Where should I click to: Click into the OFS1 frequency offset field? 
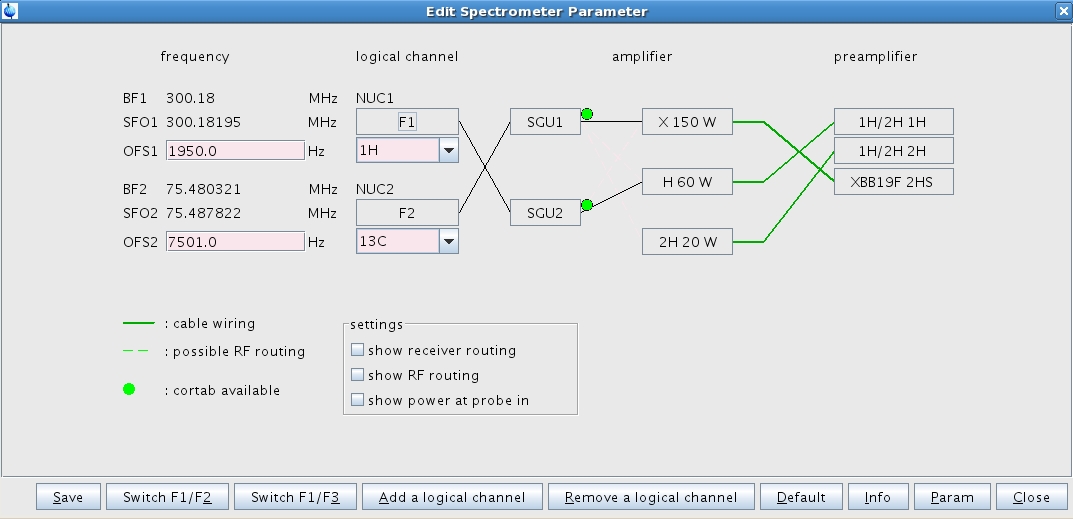[235, 150]
